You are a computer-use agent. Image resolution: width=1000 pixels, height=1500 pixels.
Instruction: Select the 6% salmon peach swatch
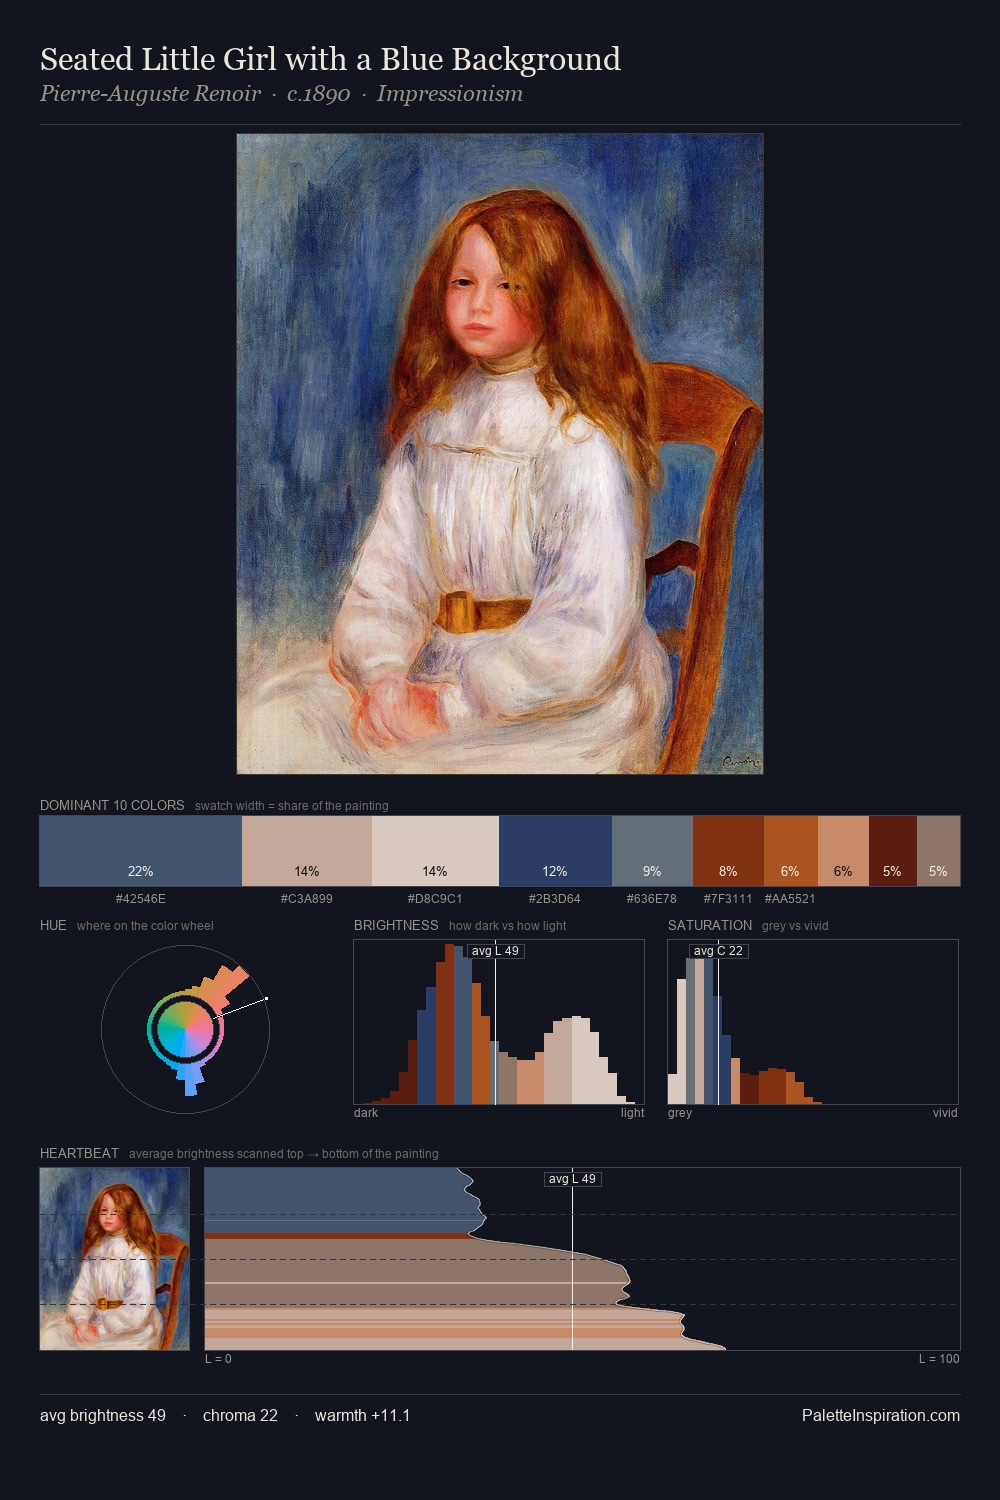[x=843, y=851]
